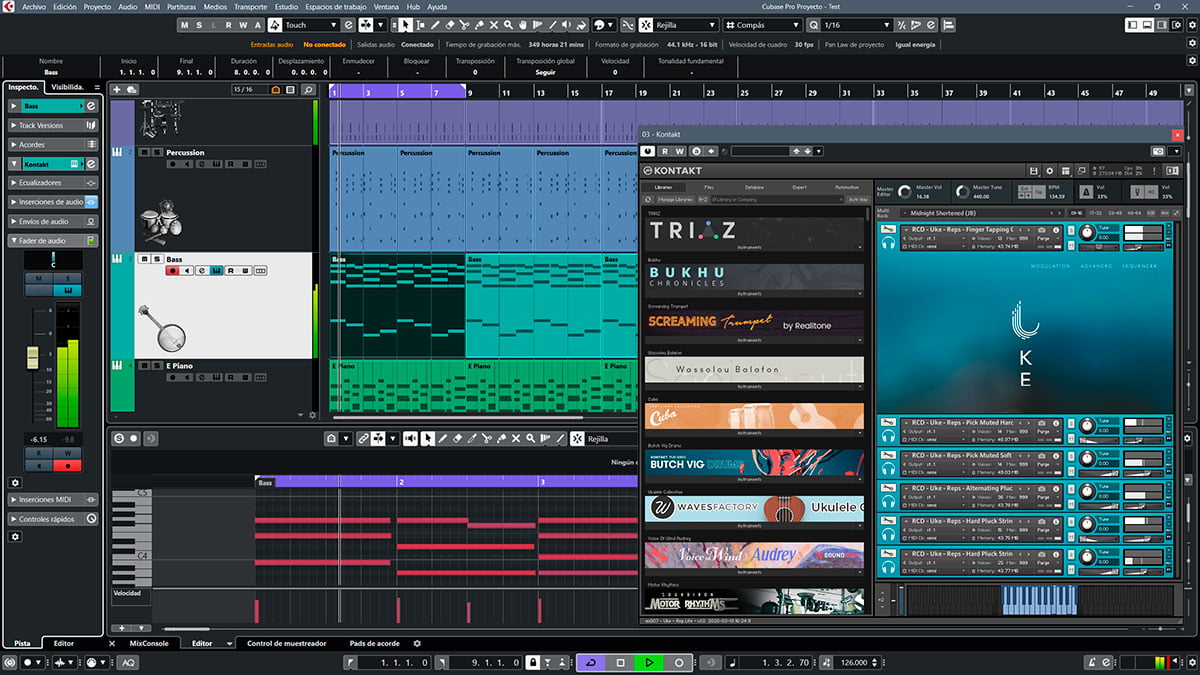Toggle Monitor on the Bass track
The width and height of the screenshot is (1200, 675).
[x=187, y=271]
